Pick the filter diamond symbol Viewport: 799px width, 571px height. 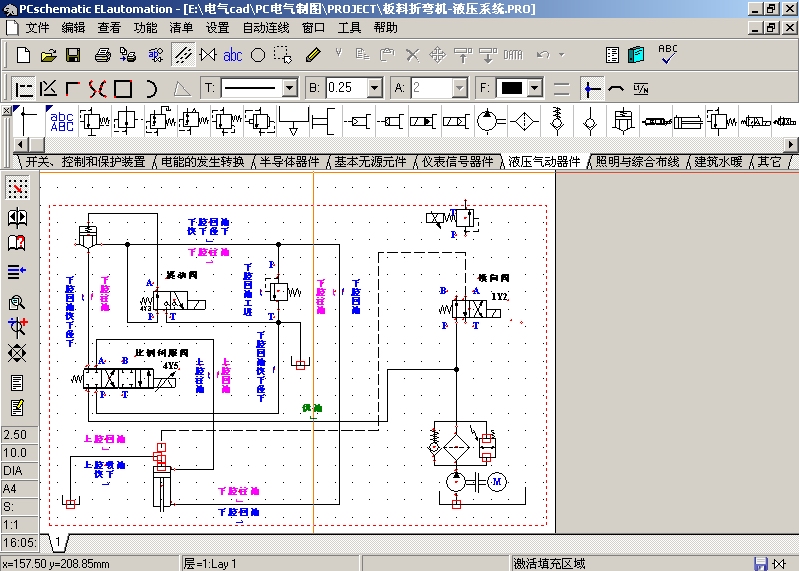tap(524, 121)
